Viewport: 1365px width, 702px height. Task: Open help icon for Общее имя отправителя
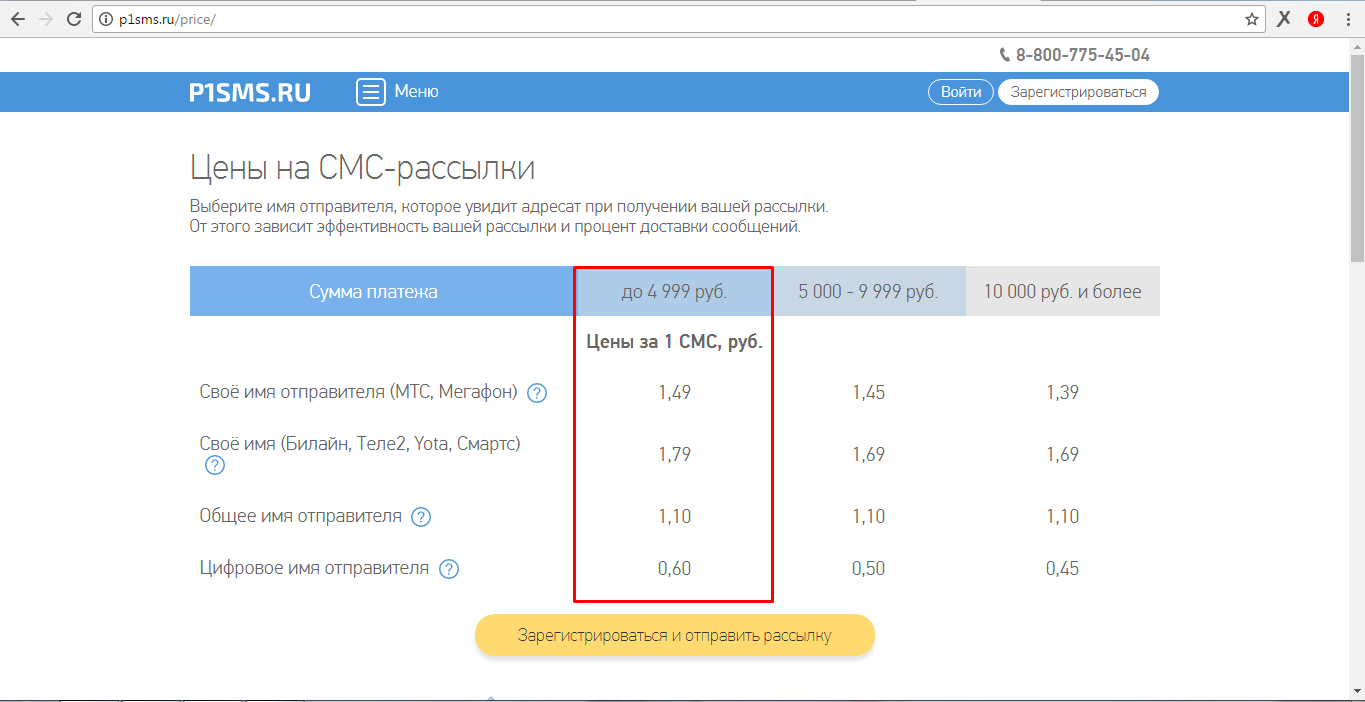click(421, 517)
